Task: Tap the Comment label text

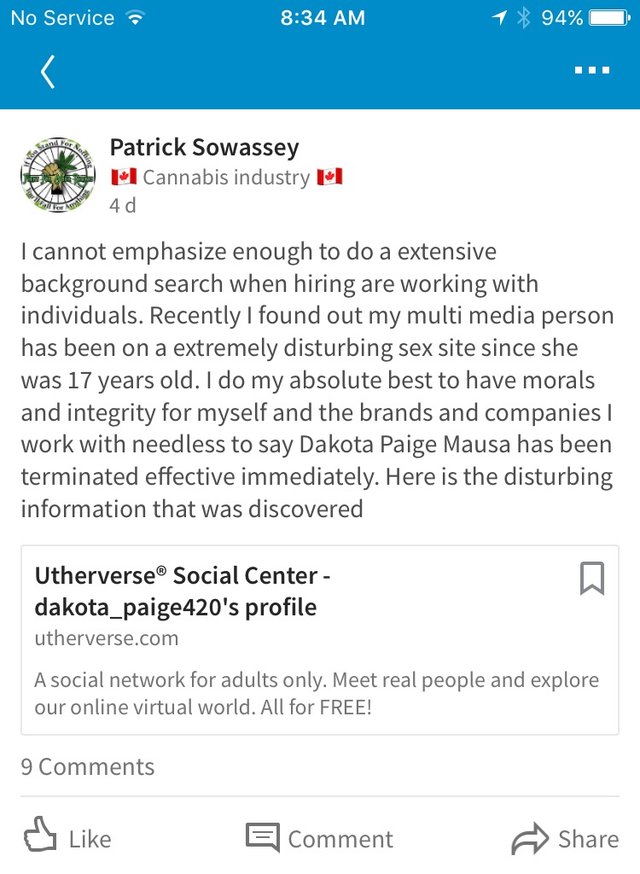Action: (x=340, y=839)
